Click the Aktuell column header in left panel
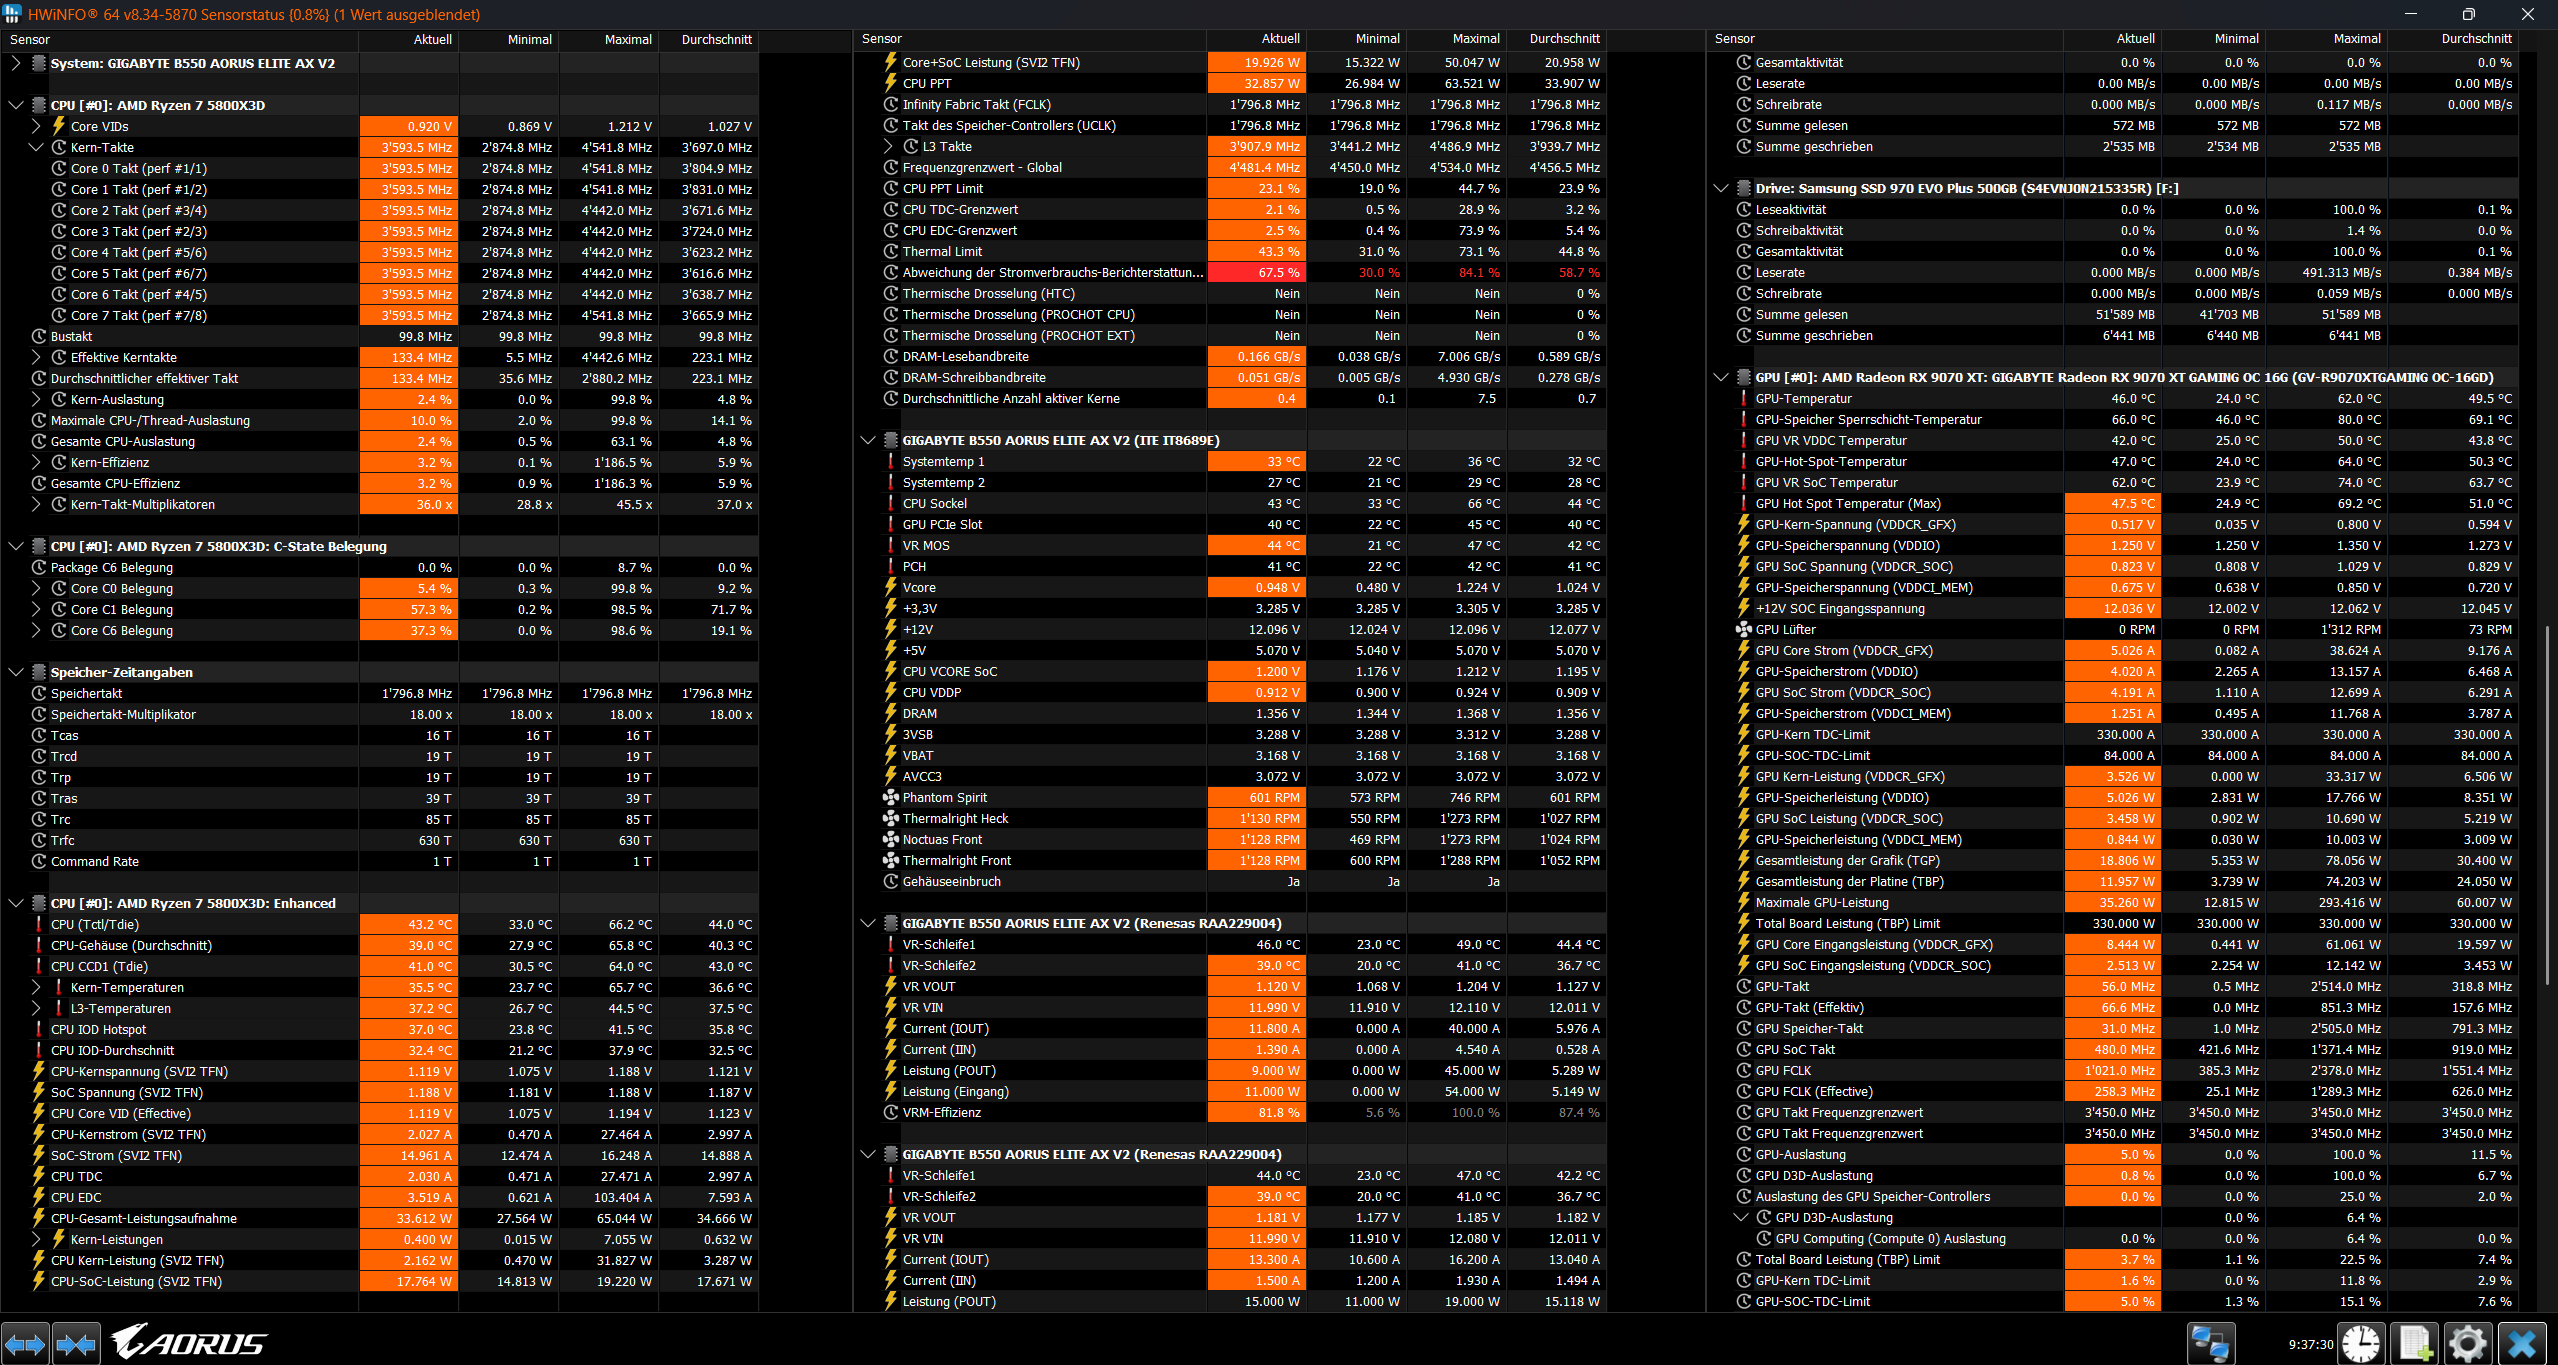Image resolution: width=2558 pixels, height=1365 pixels. pyautogui.click(x=432, y=39)
